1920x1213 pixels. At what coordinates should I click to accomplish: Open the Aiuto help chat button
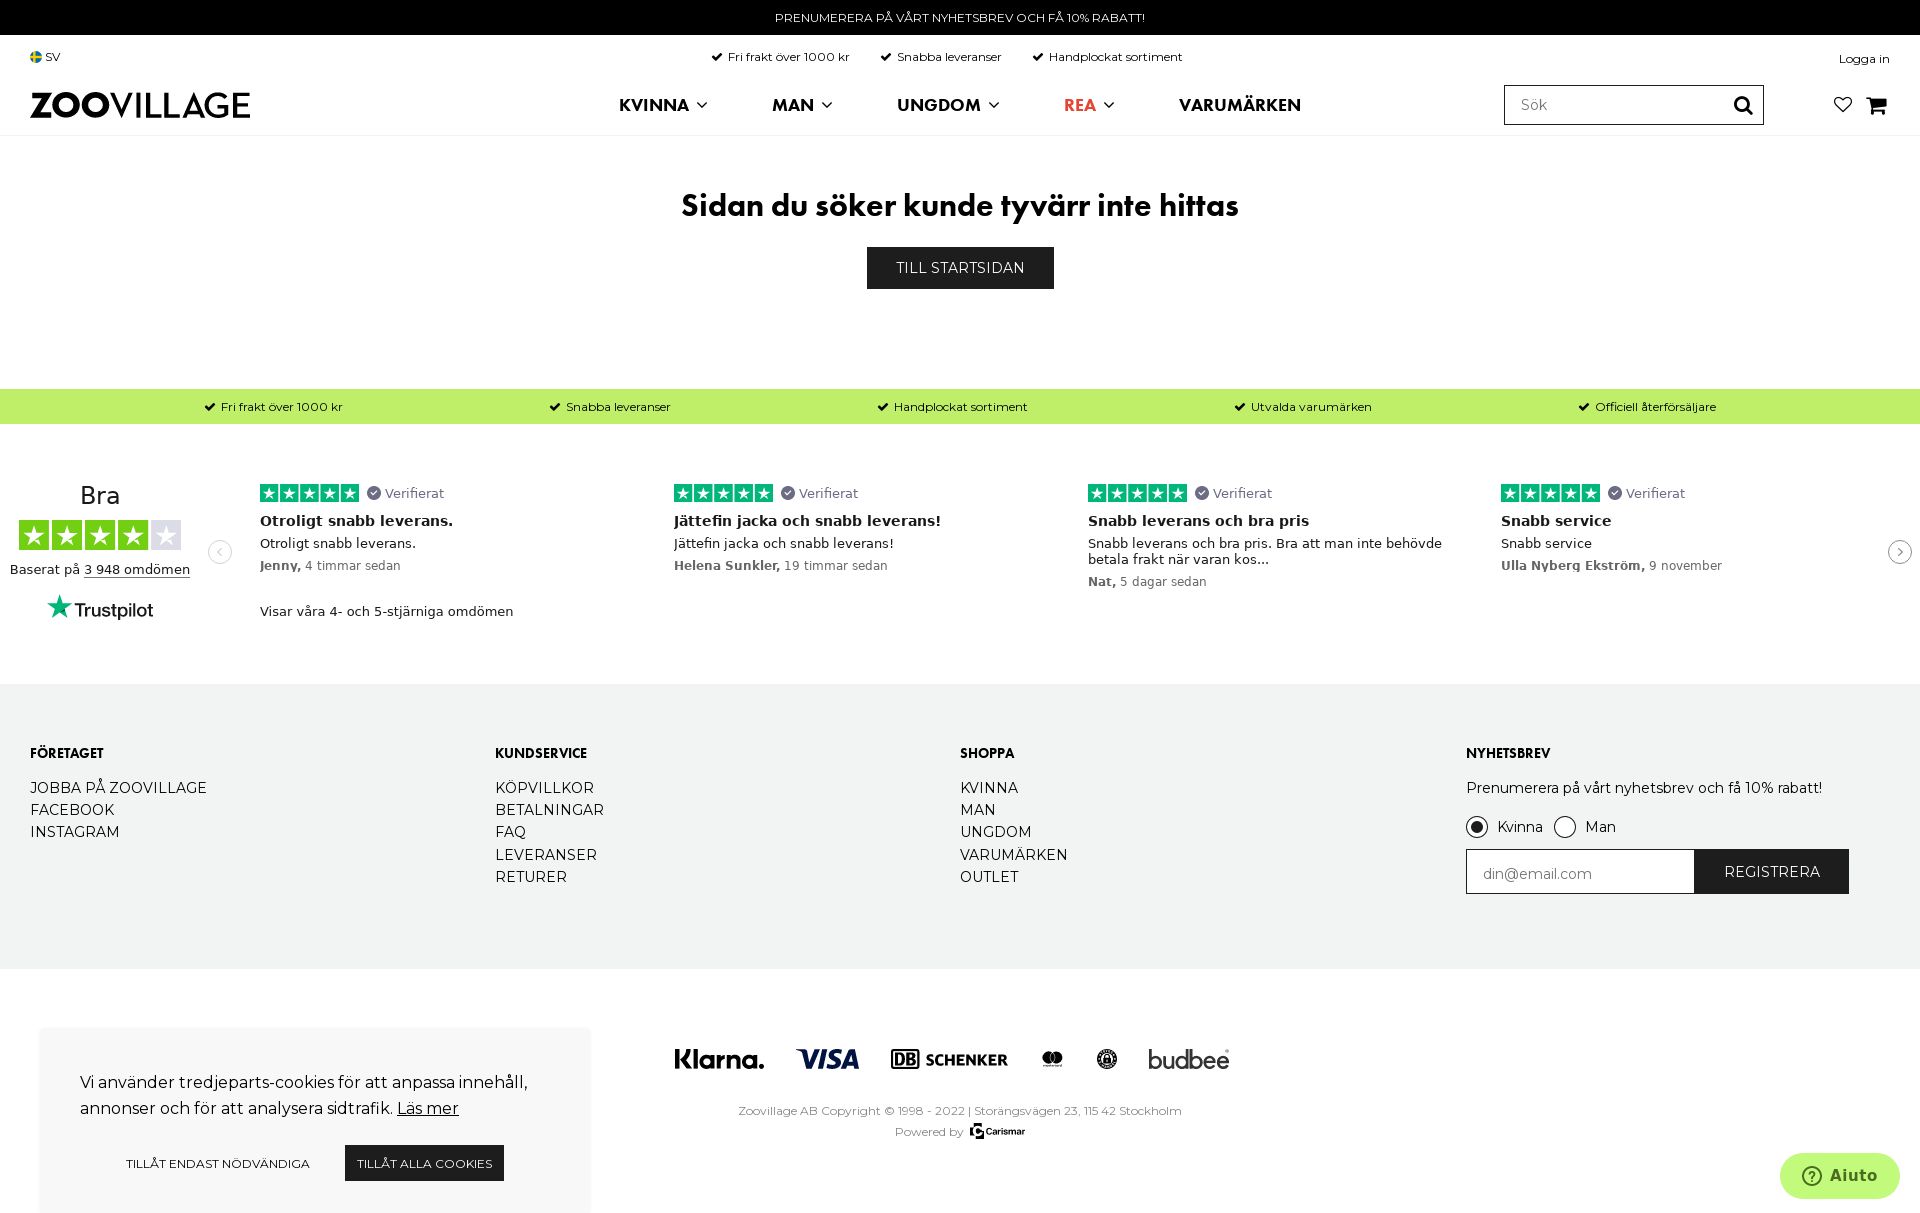[x=1840, y=1176]
